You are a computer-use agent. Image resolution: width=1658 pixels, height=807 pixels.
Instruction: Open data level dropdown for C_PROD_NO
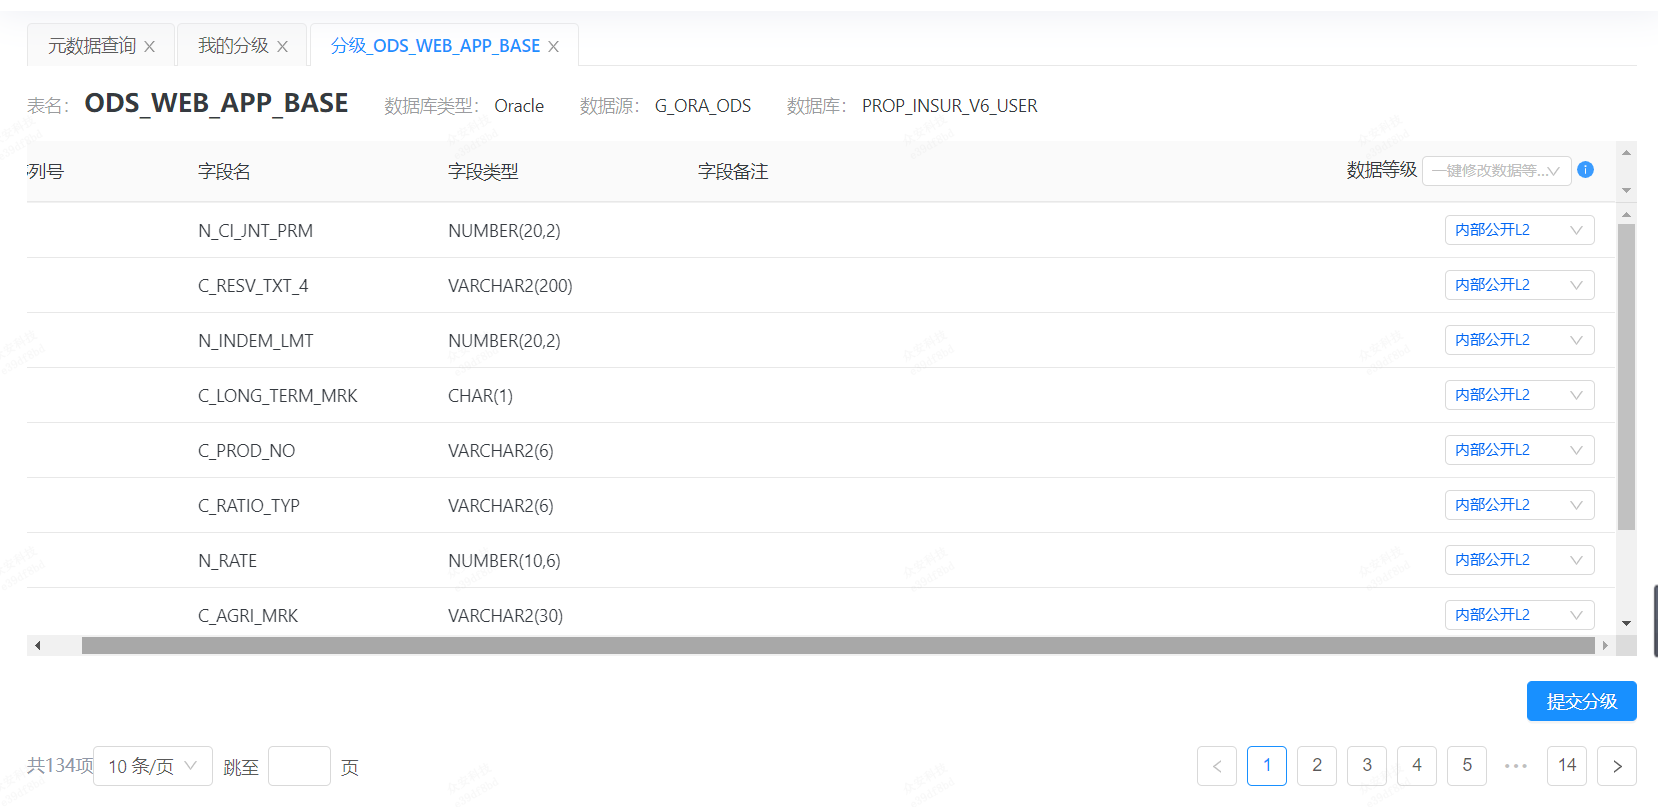(1519, 450)
